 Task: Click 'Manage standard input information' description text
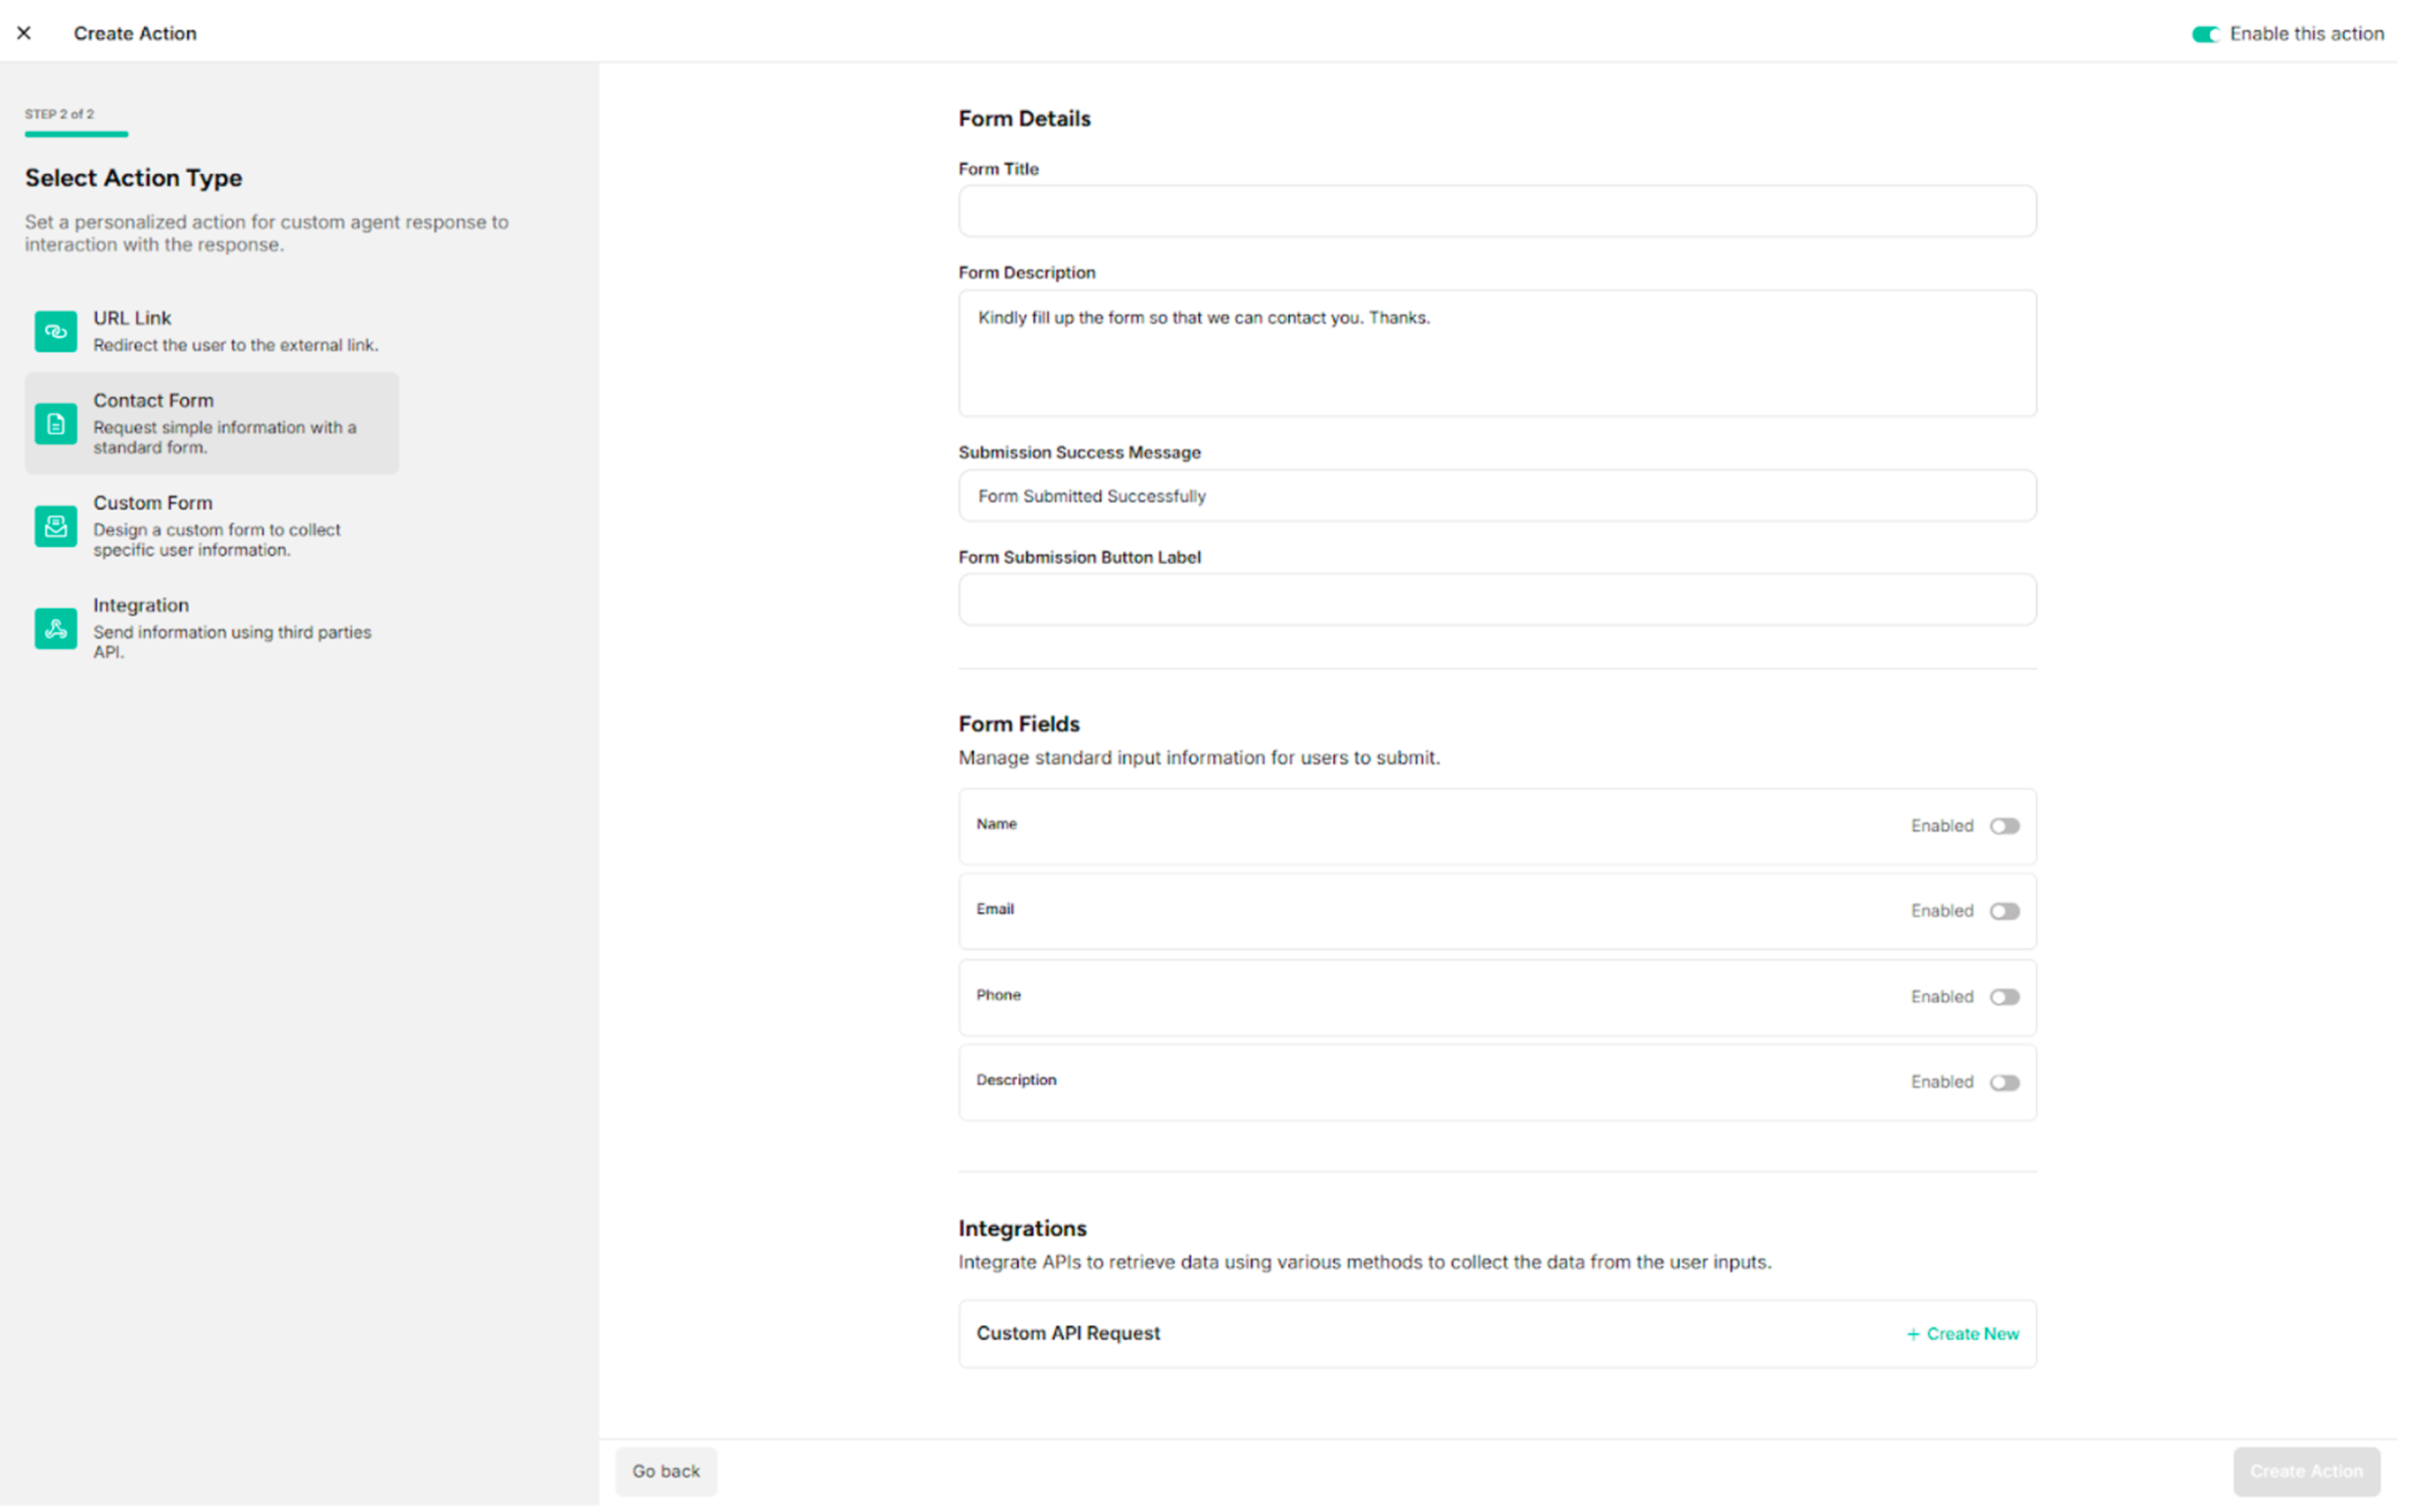pyautogui.click(x=1199, y=758)
